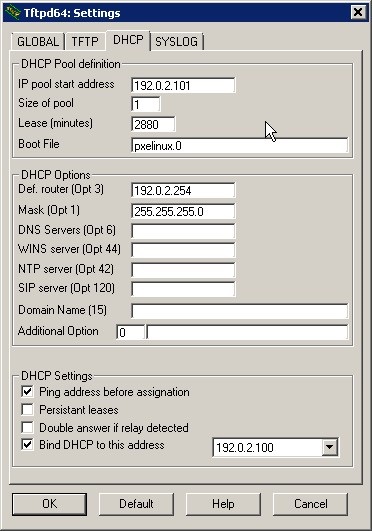Uncheck Ping address before assignation
372x531 pixels.
coord(27,392)
